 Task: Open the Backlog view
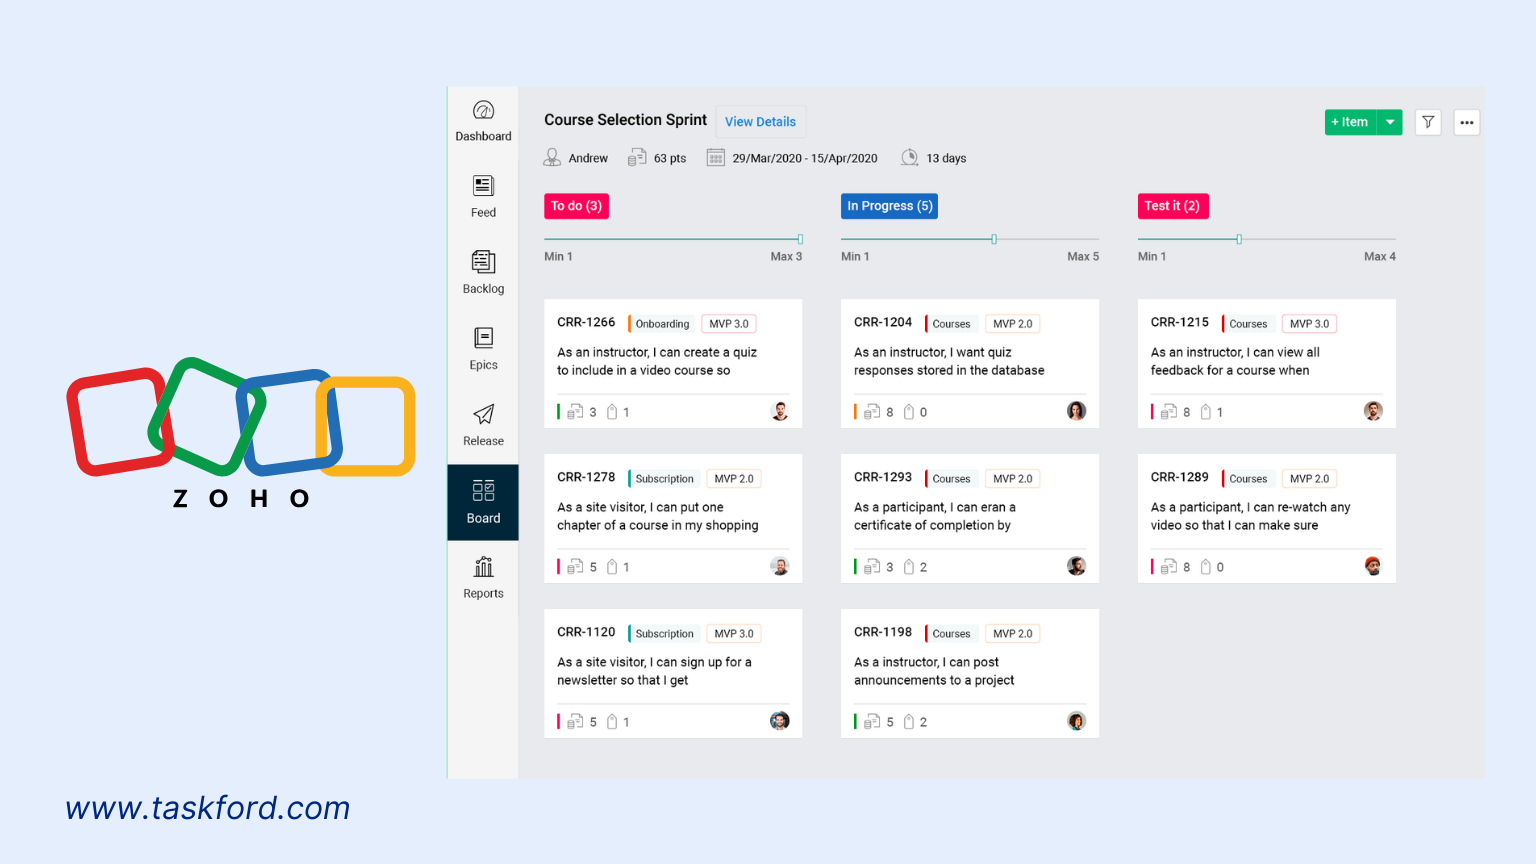click(x=483, y=266)
